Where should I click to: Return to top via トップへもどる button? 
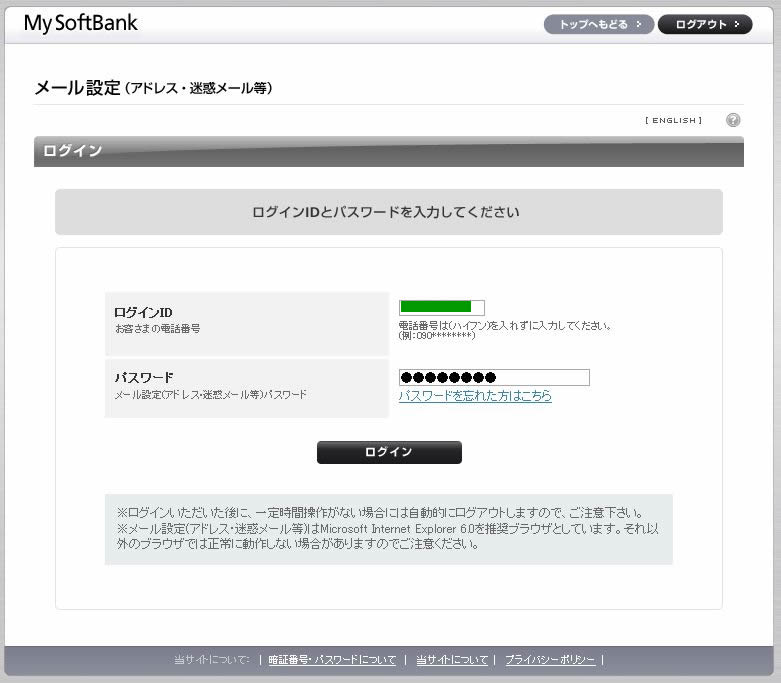point(599,24)
